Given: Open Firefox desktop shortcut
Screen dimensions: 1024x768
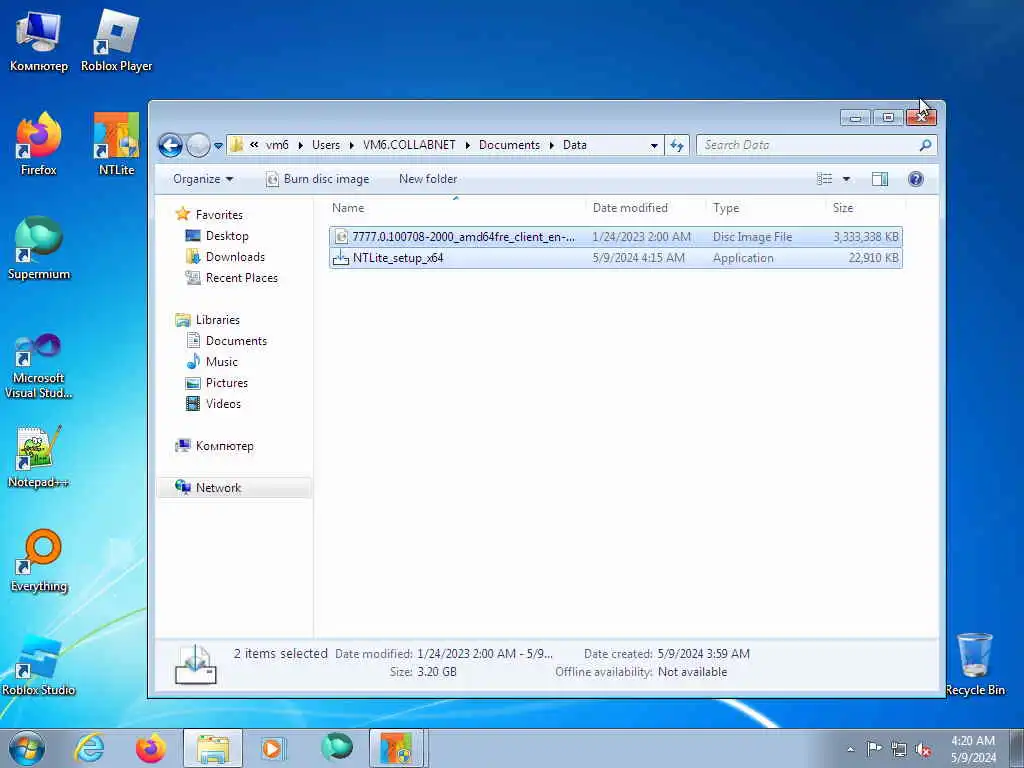Looking at the screenshot, I should coord(39,145).
